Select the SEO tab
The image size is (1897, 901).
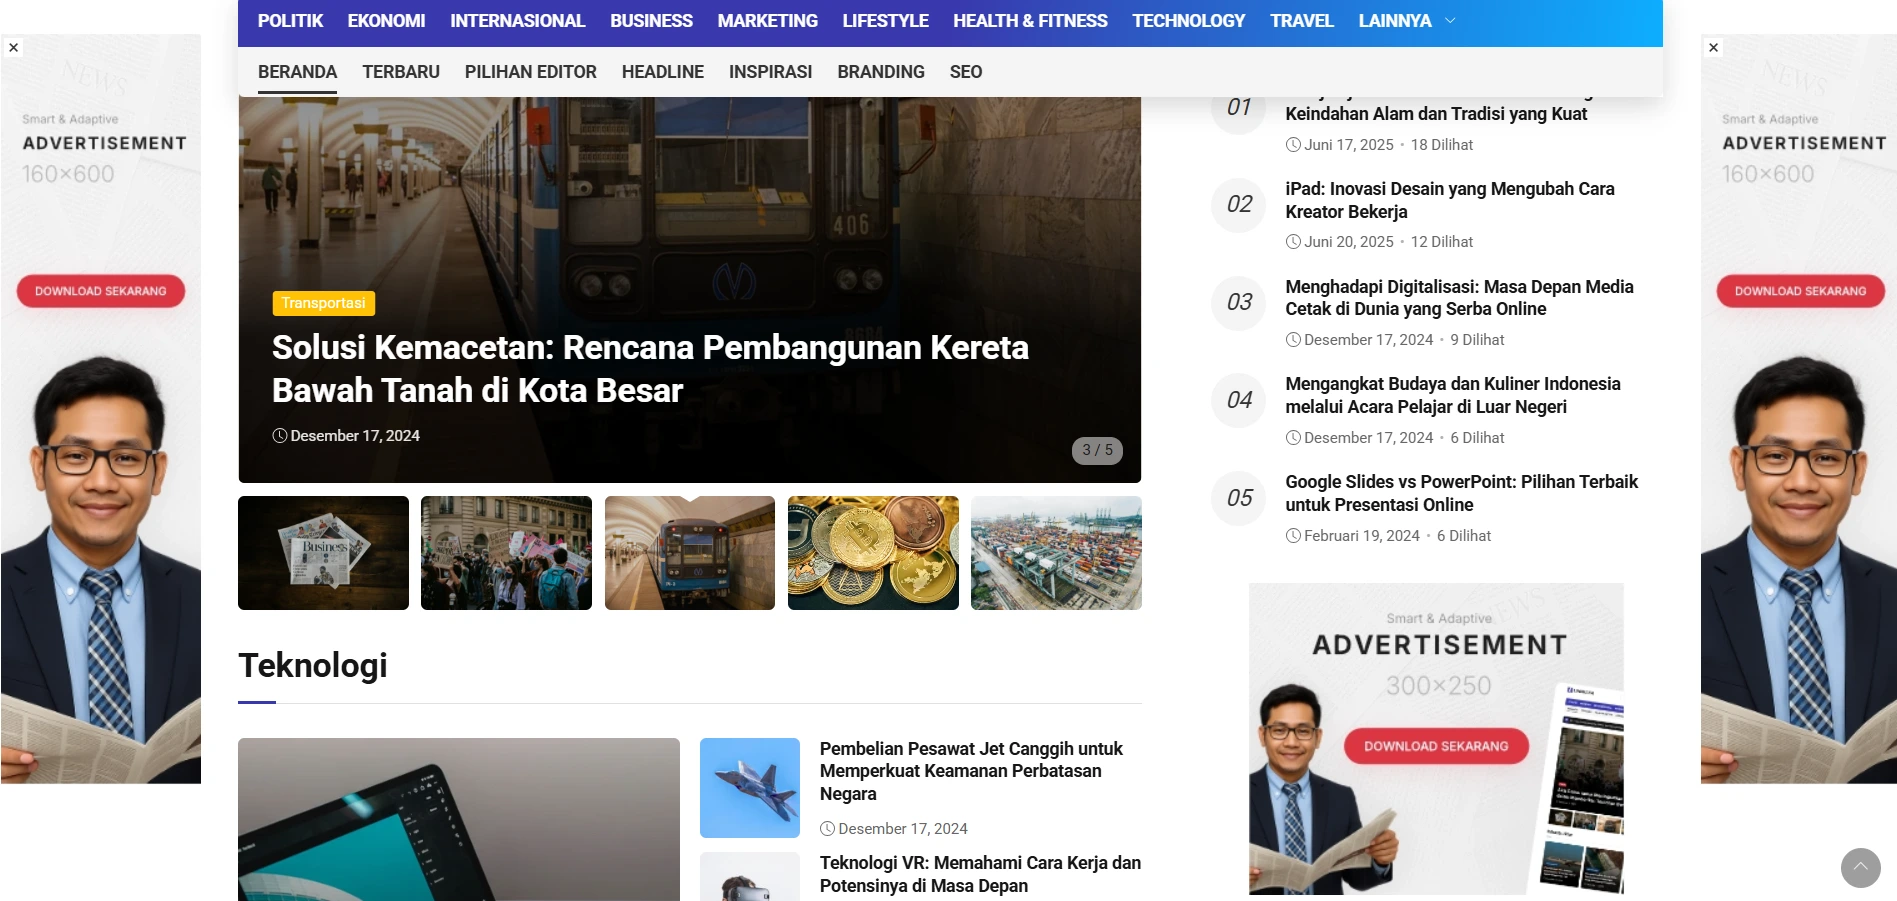966,72
